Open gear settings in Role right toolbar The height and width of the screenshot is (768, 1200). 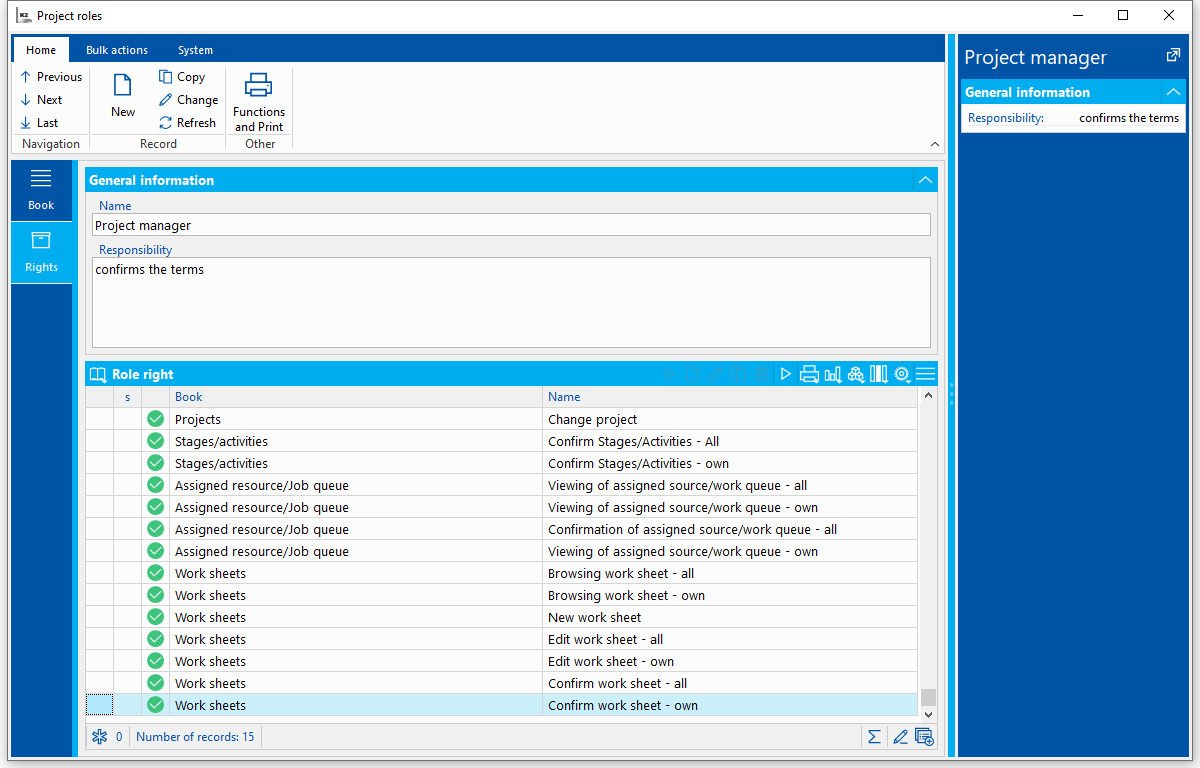(902, 374)
